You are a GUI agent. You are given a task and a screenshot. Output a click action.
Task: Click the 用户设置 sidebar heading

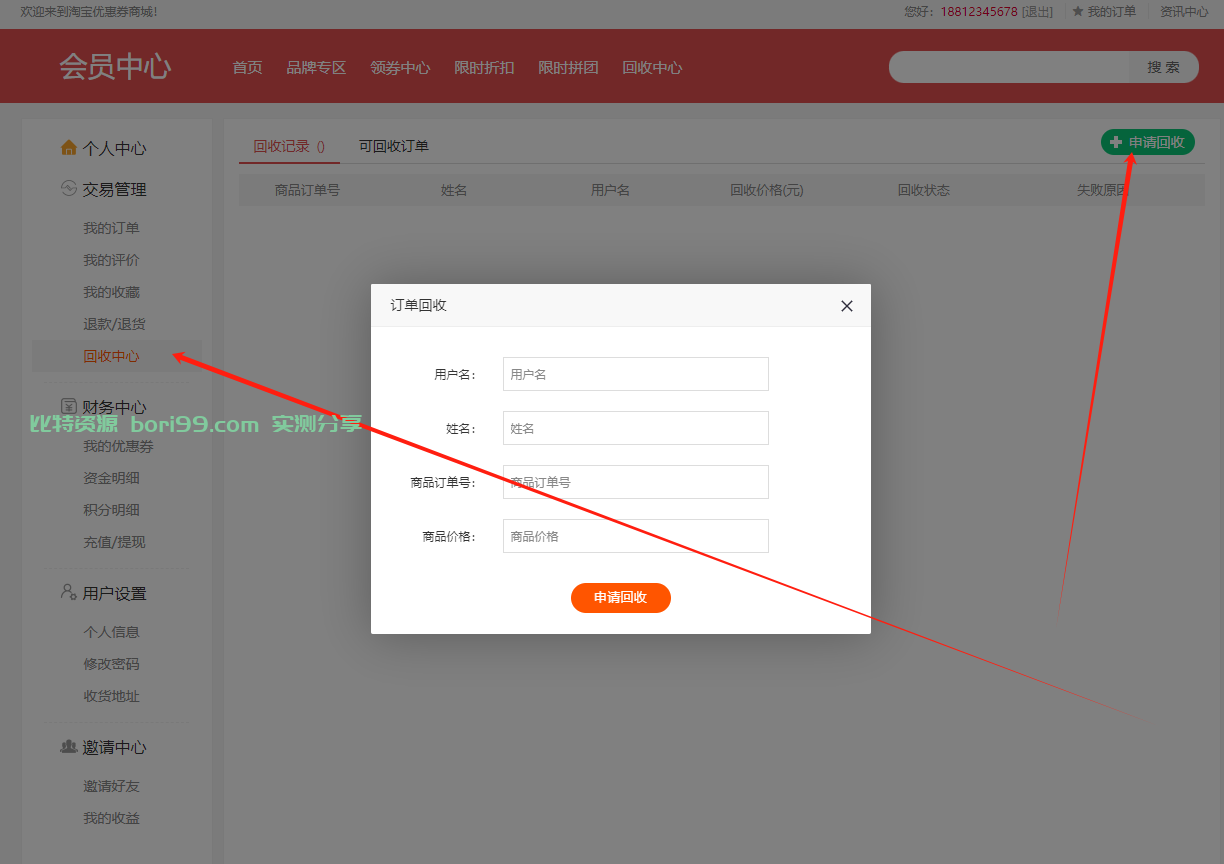(x=115, y=593)
